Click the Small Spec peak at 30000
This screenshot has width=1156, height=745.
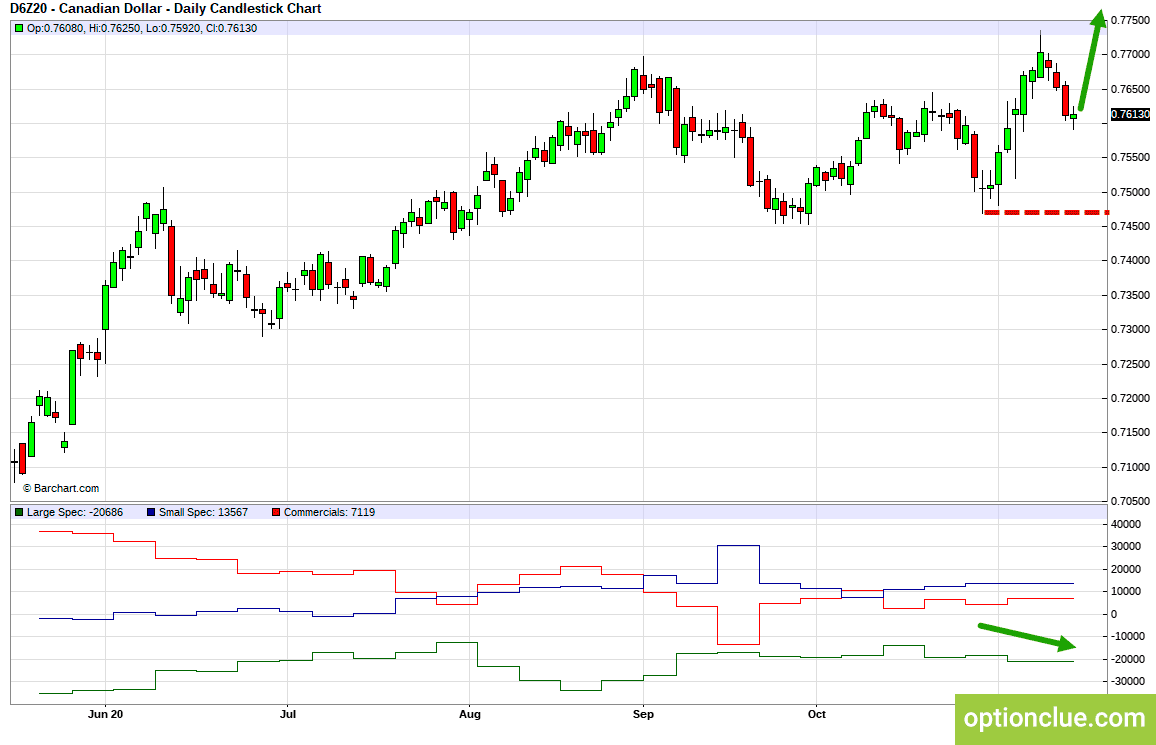[x=738, y=546]
